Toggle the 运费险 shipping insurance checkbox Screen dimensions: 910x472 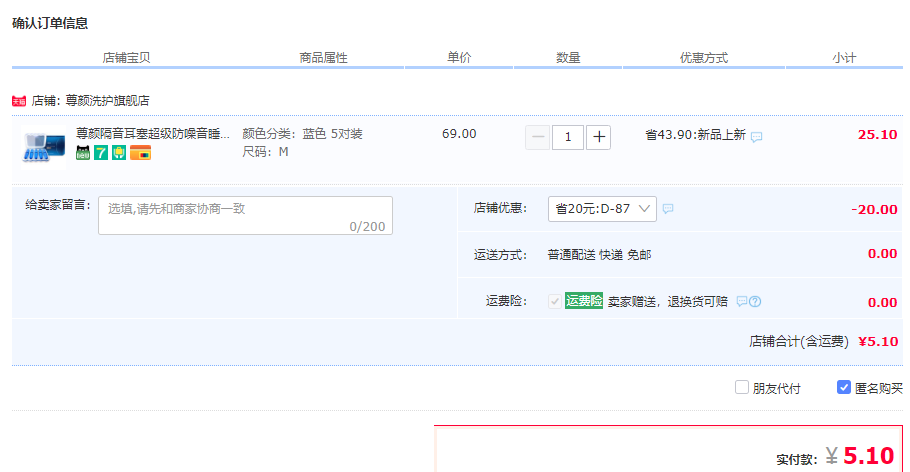(555, 301)
